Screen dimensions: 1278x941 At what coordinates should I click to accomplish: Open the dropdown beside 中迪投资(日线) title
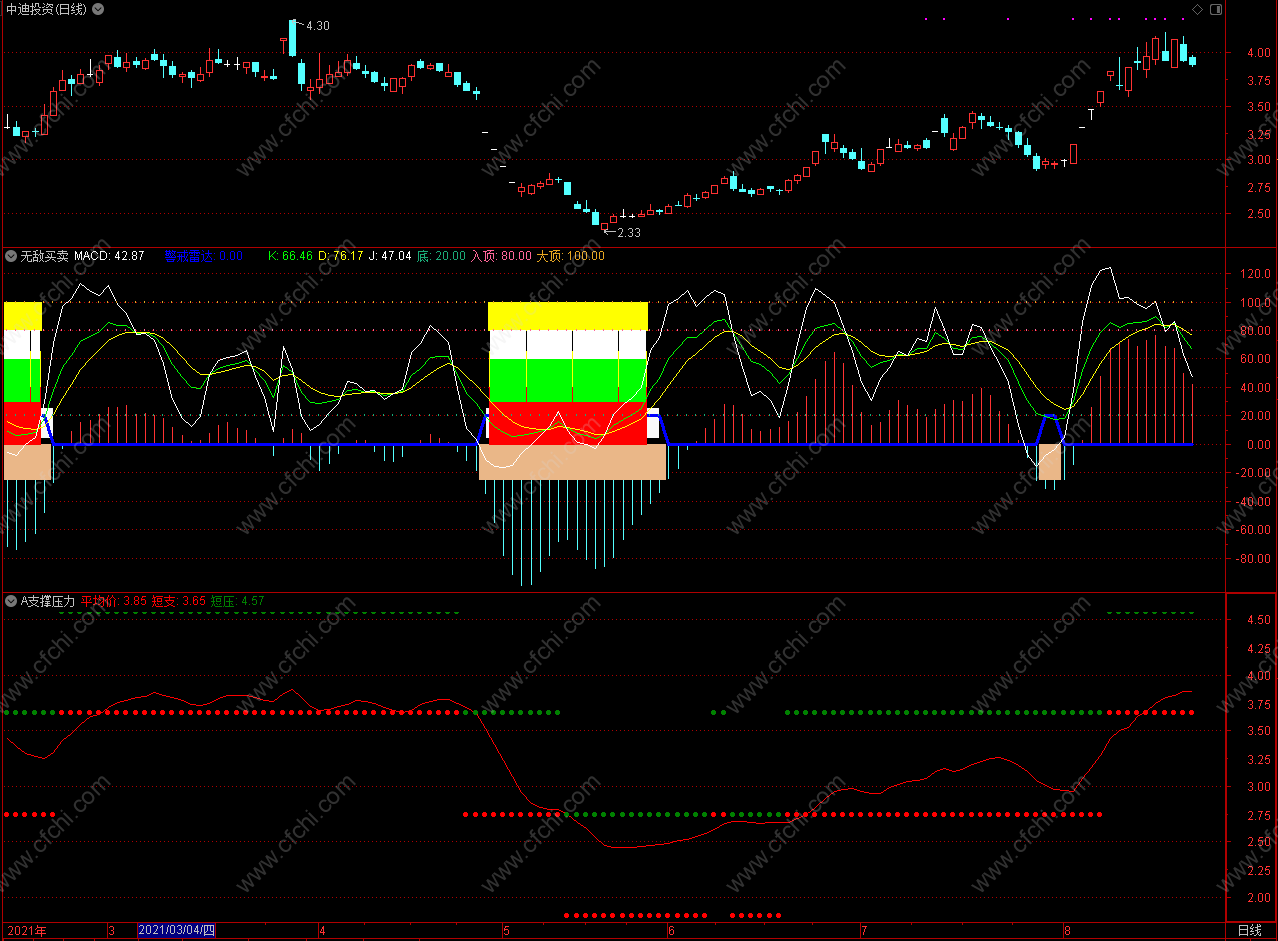tap(97, 9)
